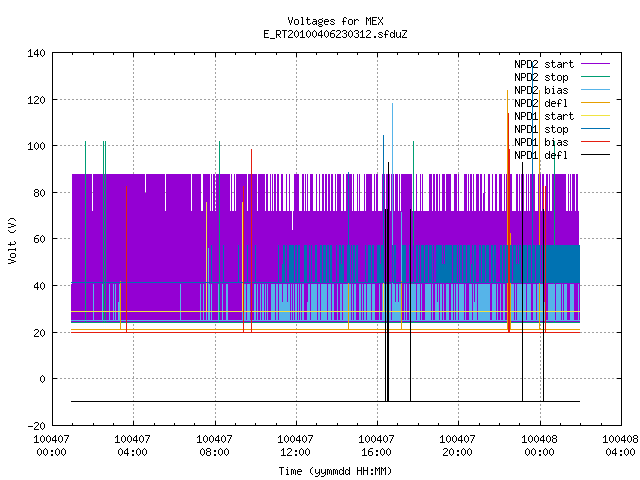The image size is (640, 480).
Task: Click the chart title 'Voltages for MEX'
Action: click(x=335, y=21)
